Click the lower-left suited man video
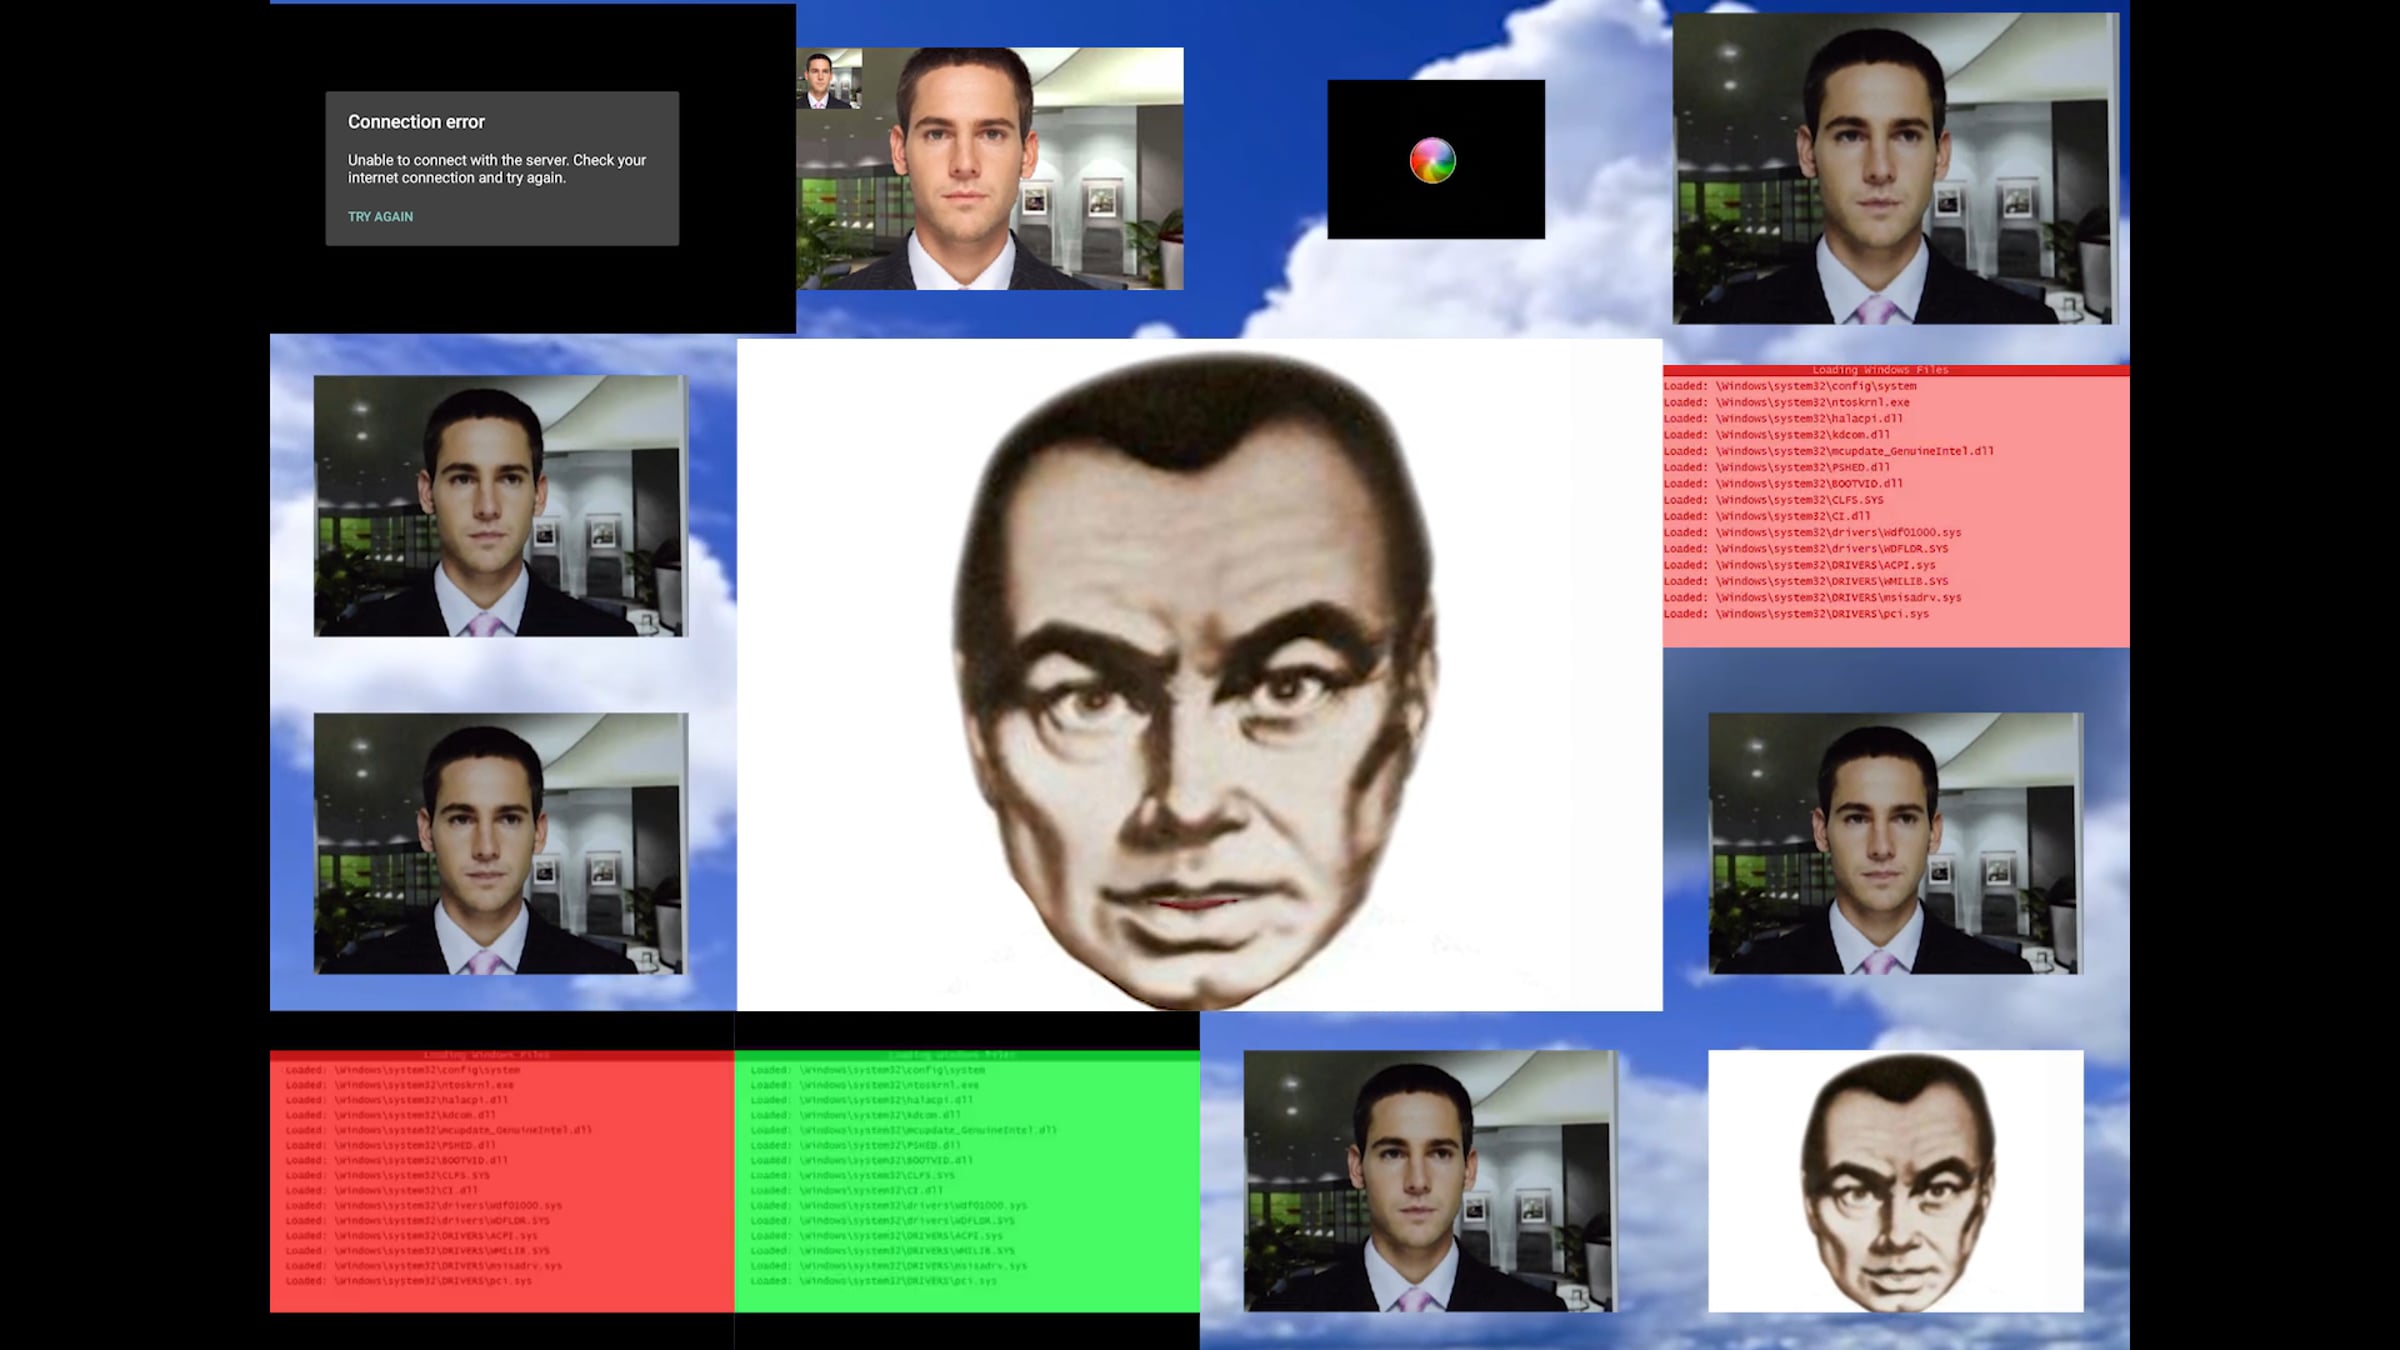The height and width of the screenshot is (1350, 2400). click(x=500, y=843)
